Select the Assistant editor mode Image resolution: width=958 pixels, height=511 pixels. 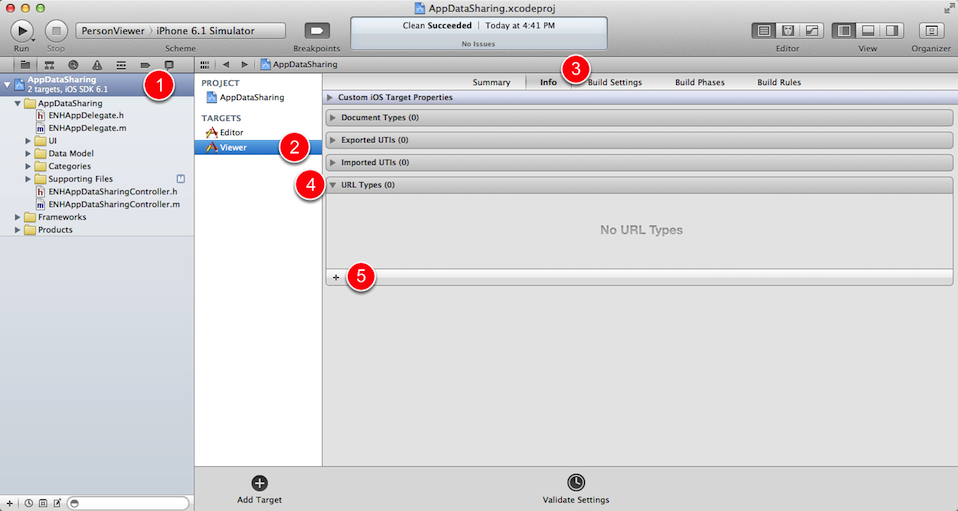788,31
